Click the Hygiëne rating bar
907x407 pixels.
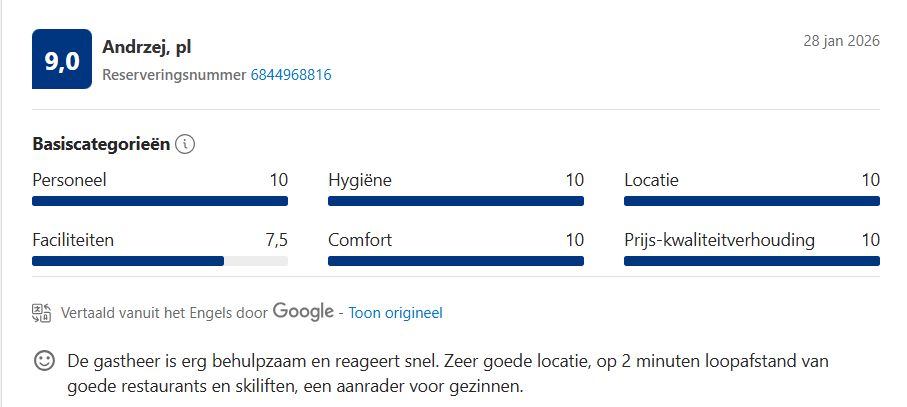[x=456, y=201]
